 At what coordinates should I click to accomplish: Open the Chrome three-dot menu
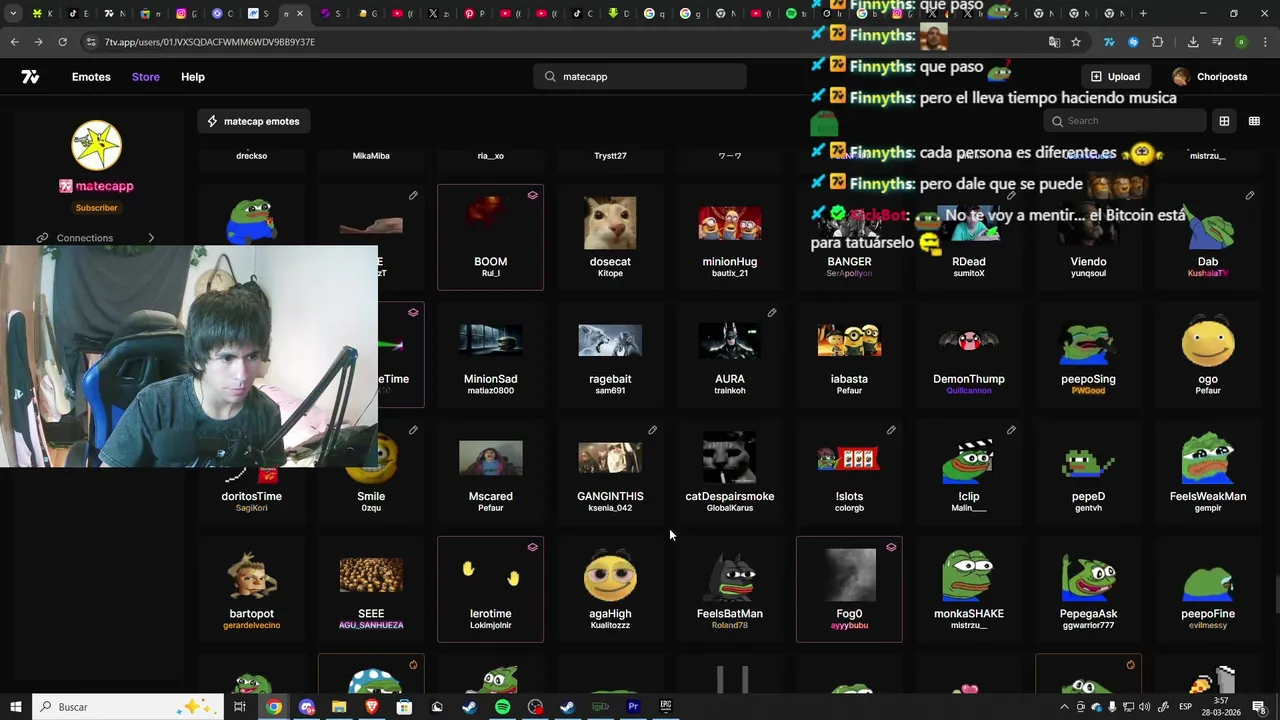(x=1265, y=42)
